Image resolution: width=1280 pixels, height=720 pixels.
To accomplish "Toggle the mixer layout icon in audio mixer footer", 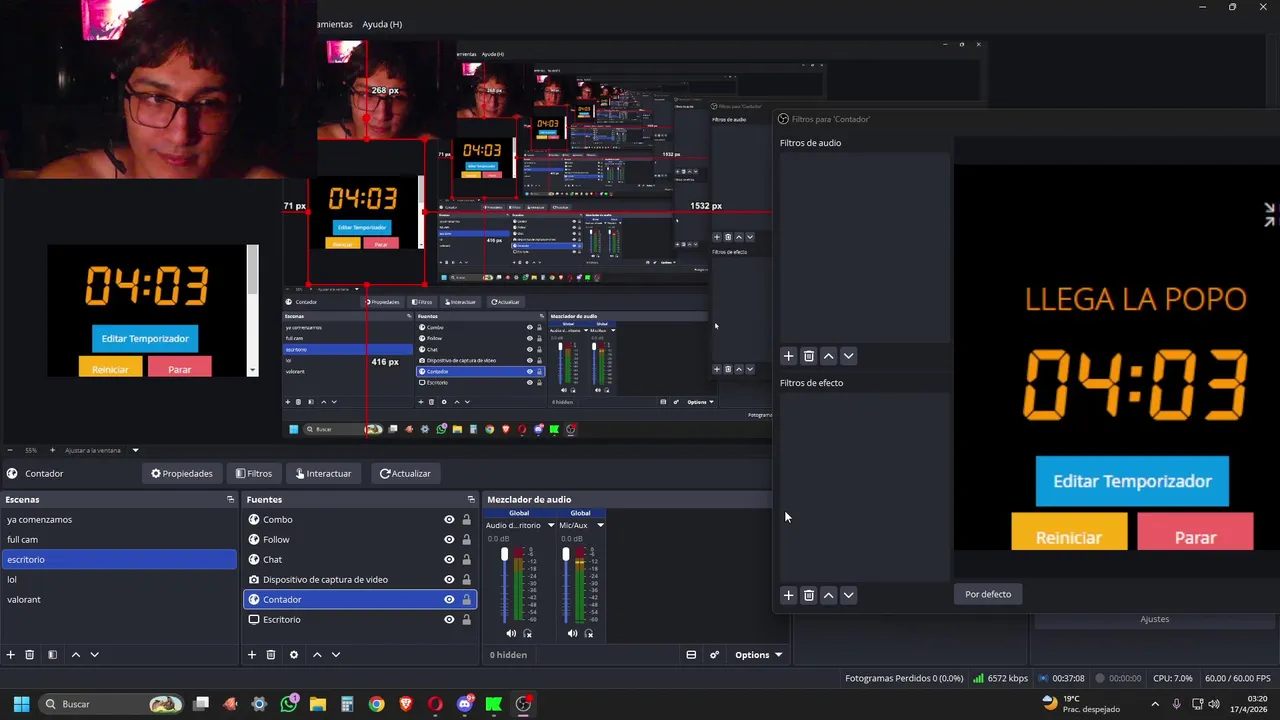I will tap(691, 655).
